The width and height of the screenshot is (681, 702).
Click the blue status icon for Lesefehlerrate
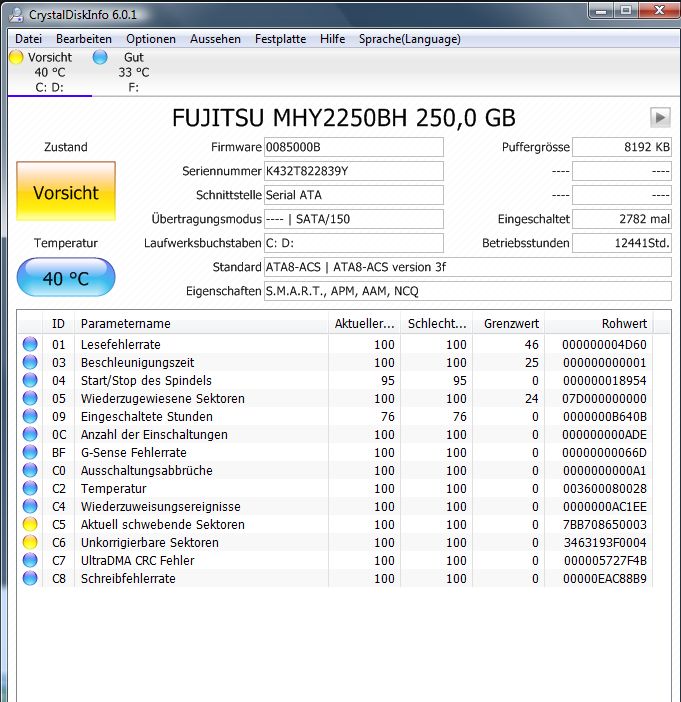30,344
